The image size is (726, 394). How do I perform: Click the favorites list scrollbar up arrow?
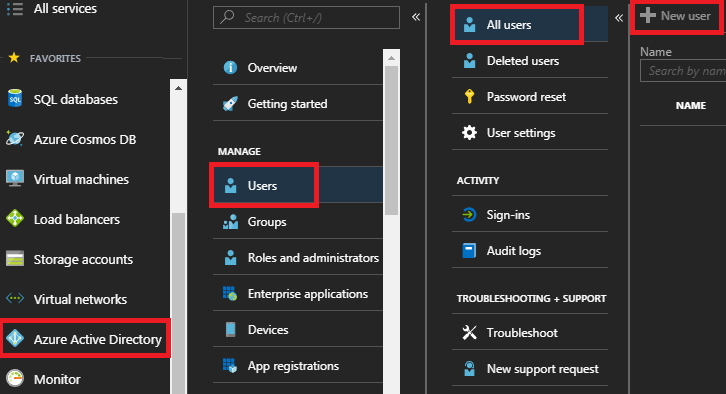coord(178,88)
